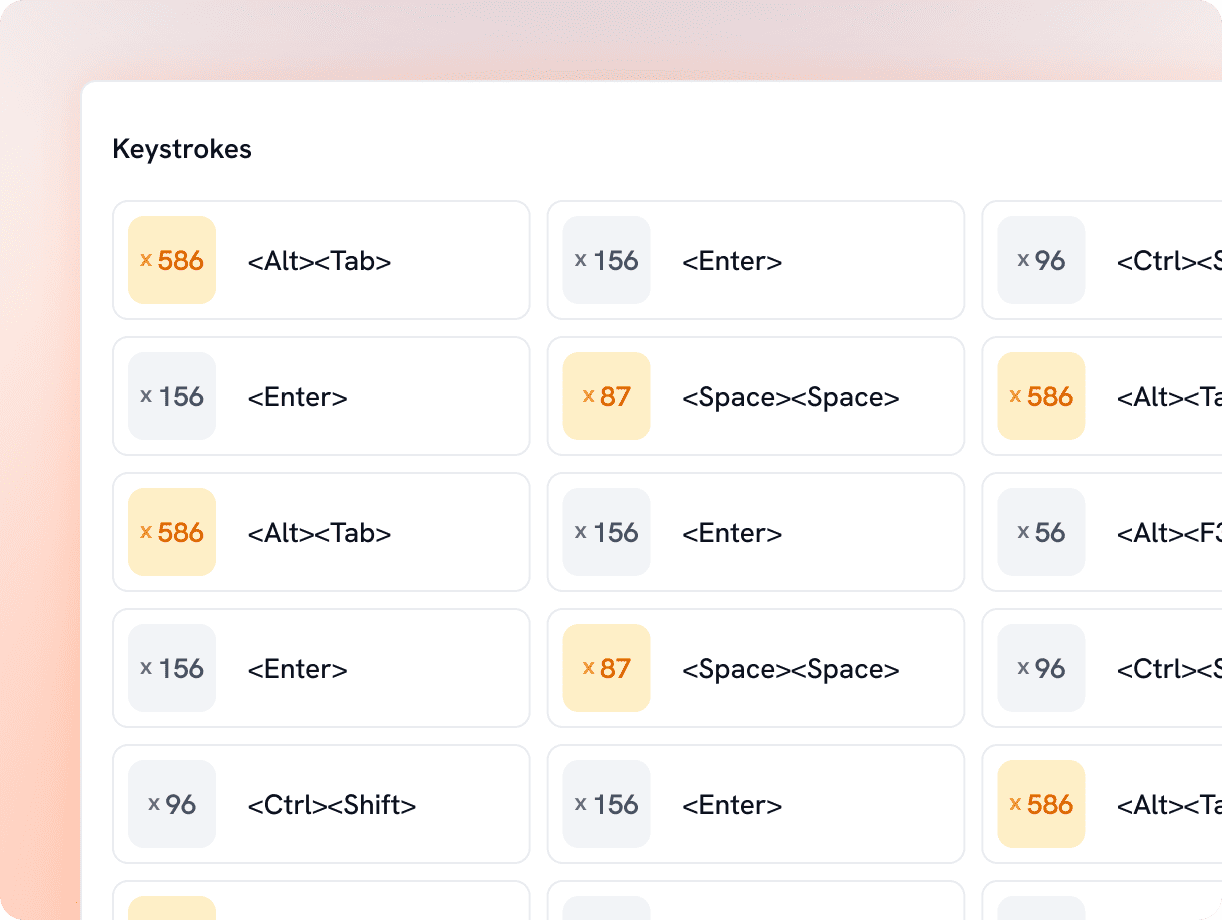The image size is (1222, 920).
Task: Click the x 156 badge in the third row
Action: [x=607, y=532]
